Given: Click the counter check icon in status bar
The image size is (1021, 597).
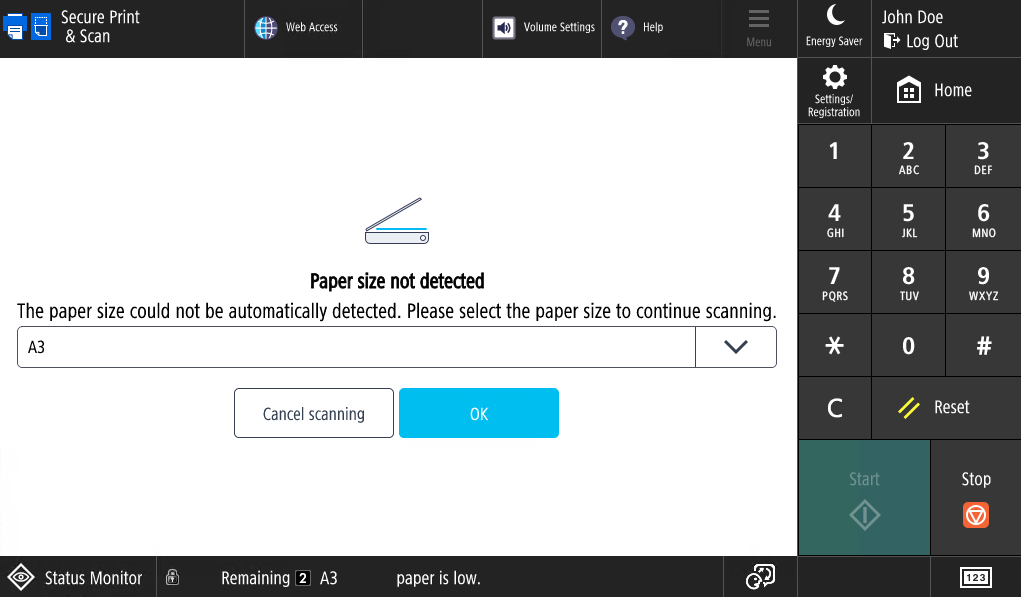Looking at the screenshot, I should (760, 577).
